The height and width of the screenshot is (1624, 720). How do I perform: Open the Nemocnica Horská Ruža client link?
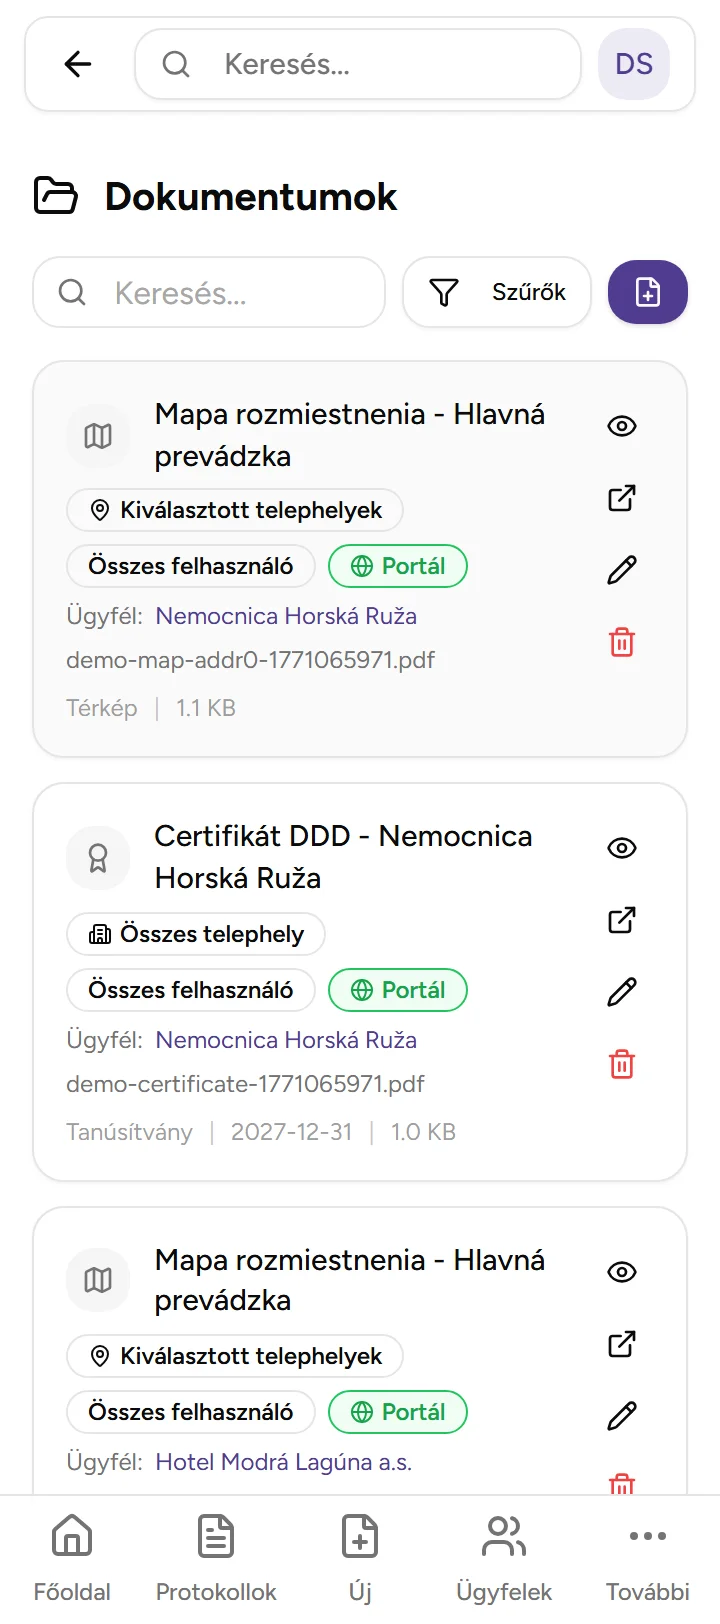point(286,615)
